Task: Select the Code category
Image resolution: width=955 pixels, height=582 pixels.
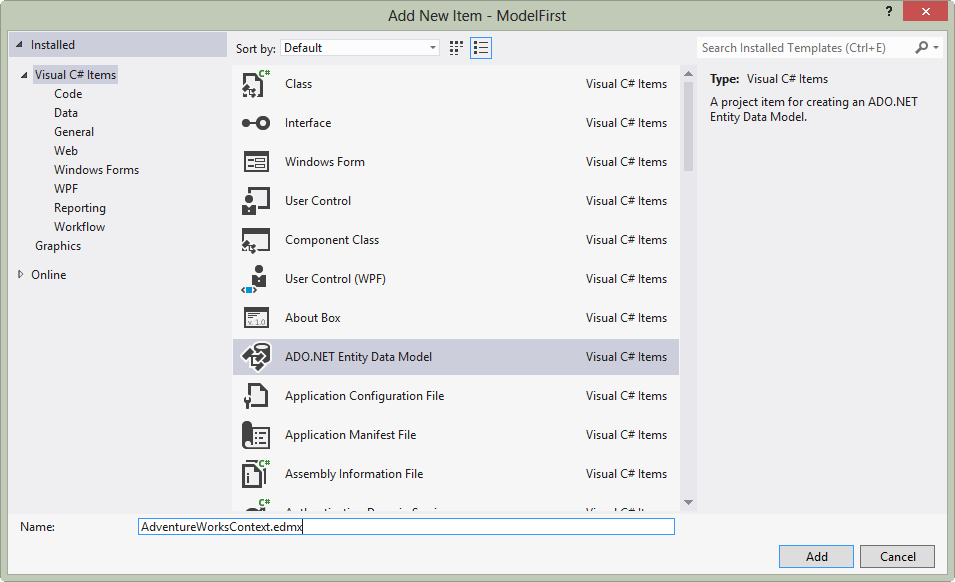Action: 68,94
